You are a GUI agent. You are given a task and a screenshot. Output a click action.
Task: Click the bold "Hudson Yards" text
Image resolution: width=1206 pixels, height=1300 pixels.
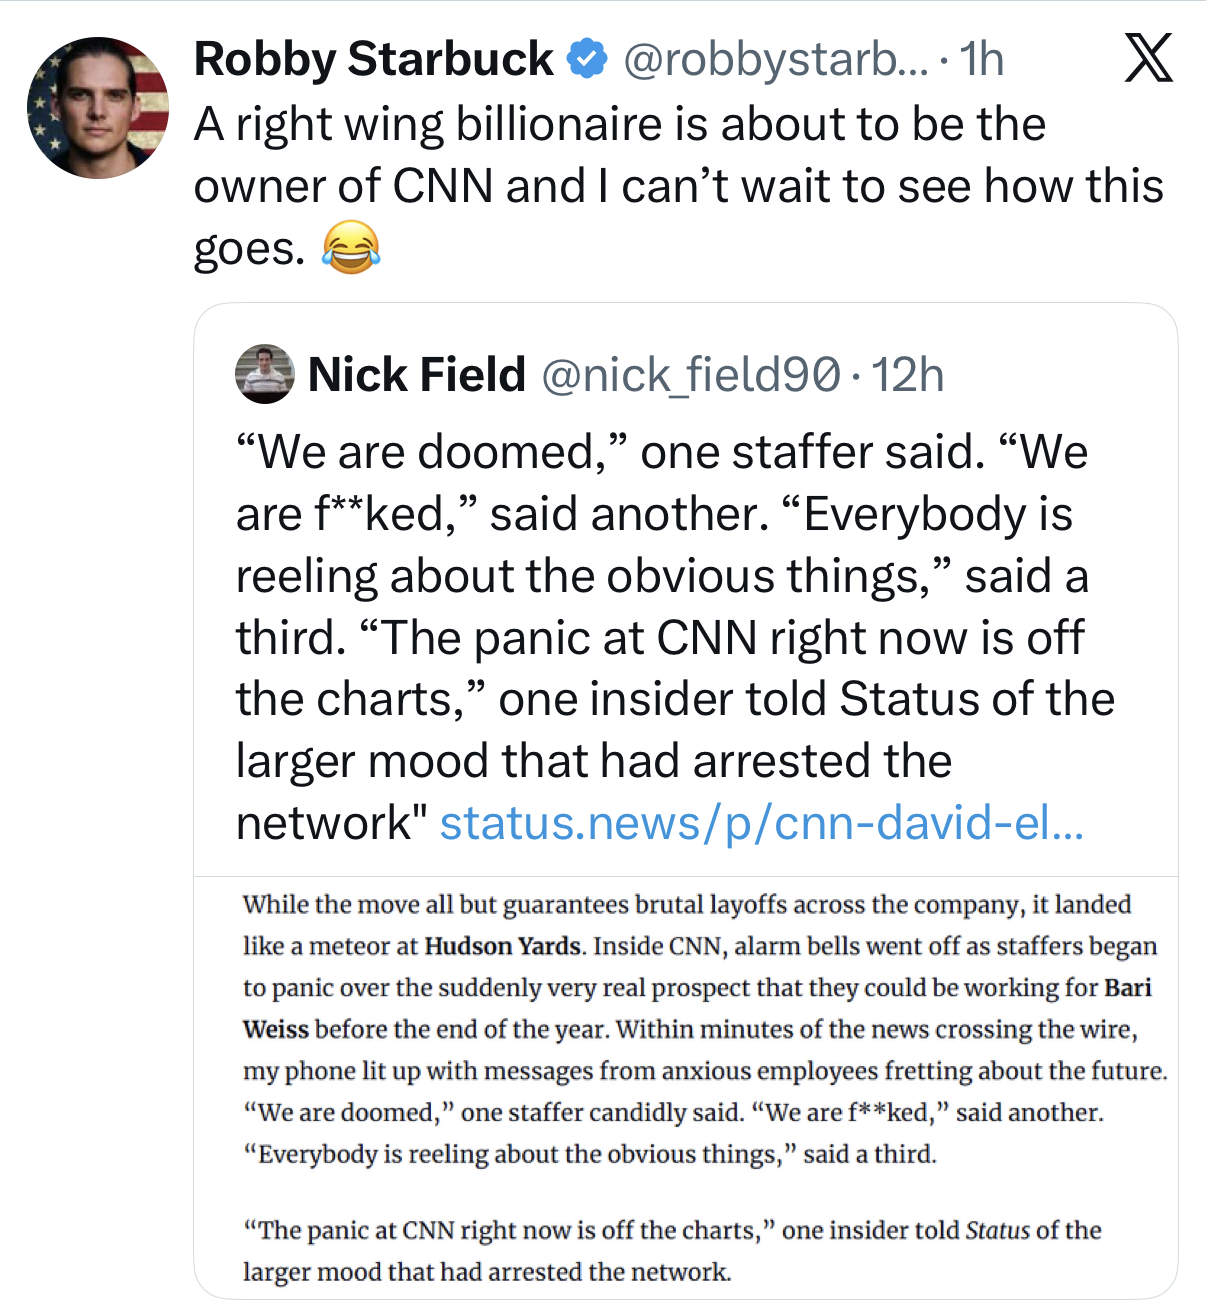point(502,946)
